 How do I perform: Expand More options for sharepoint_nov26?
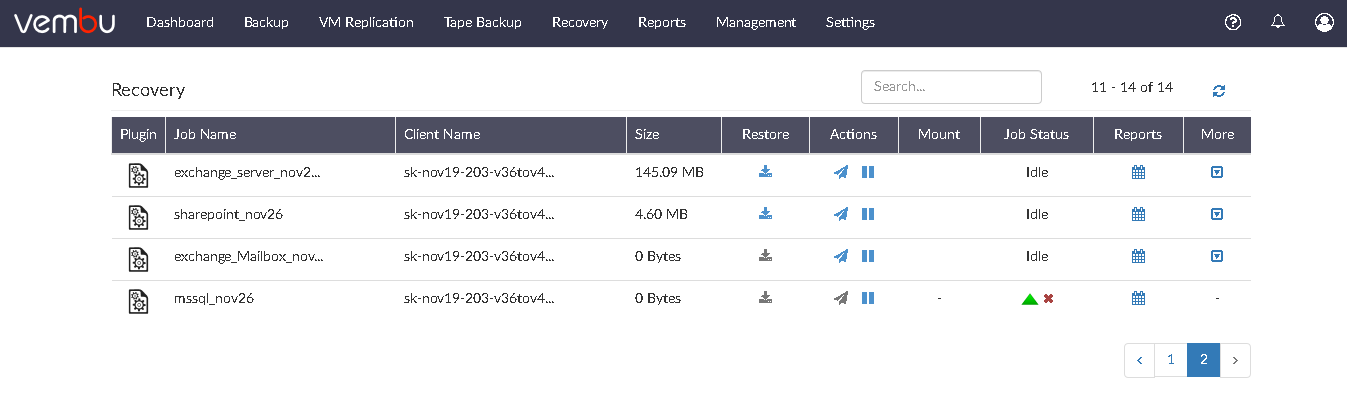(1217, 214)
